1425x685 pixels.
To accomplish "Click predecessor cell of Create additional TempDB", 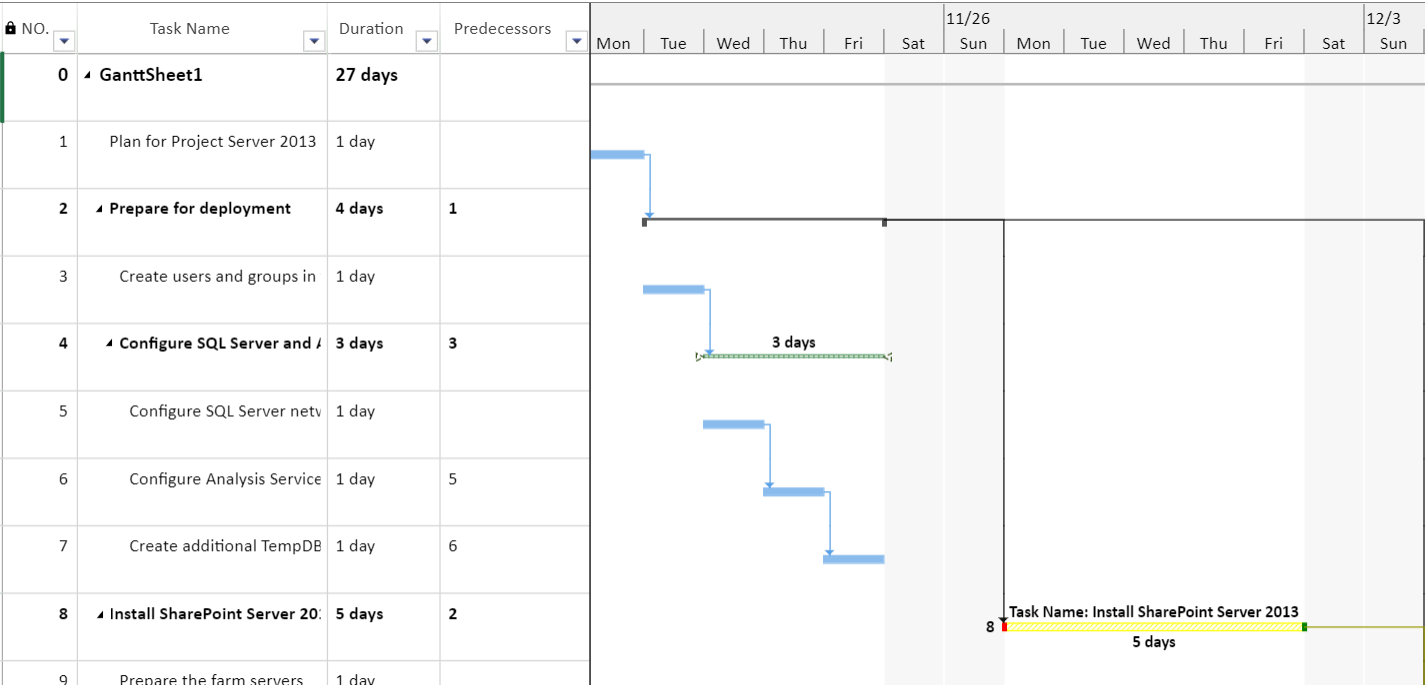I will [x=515, y=559].
